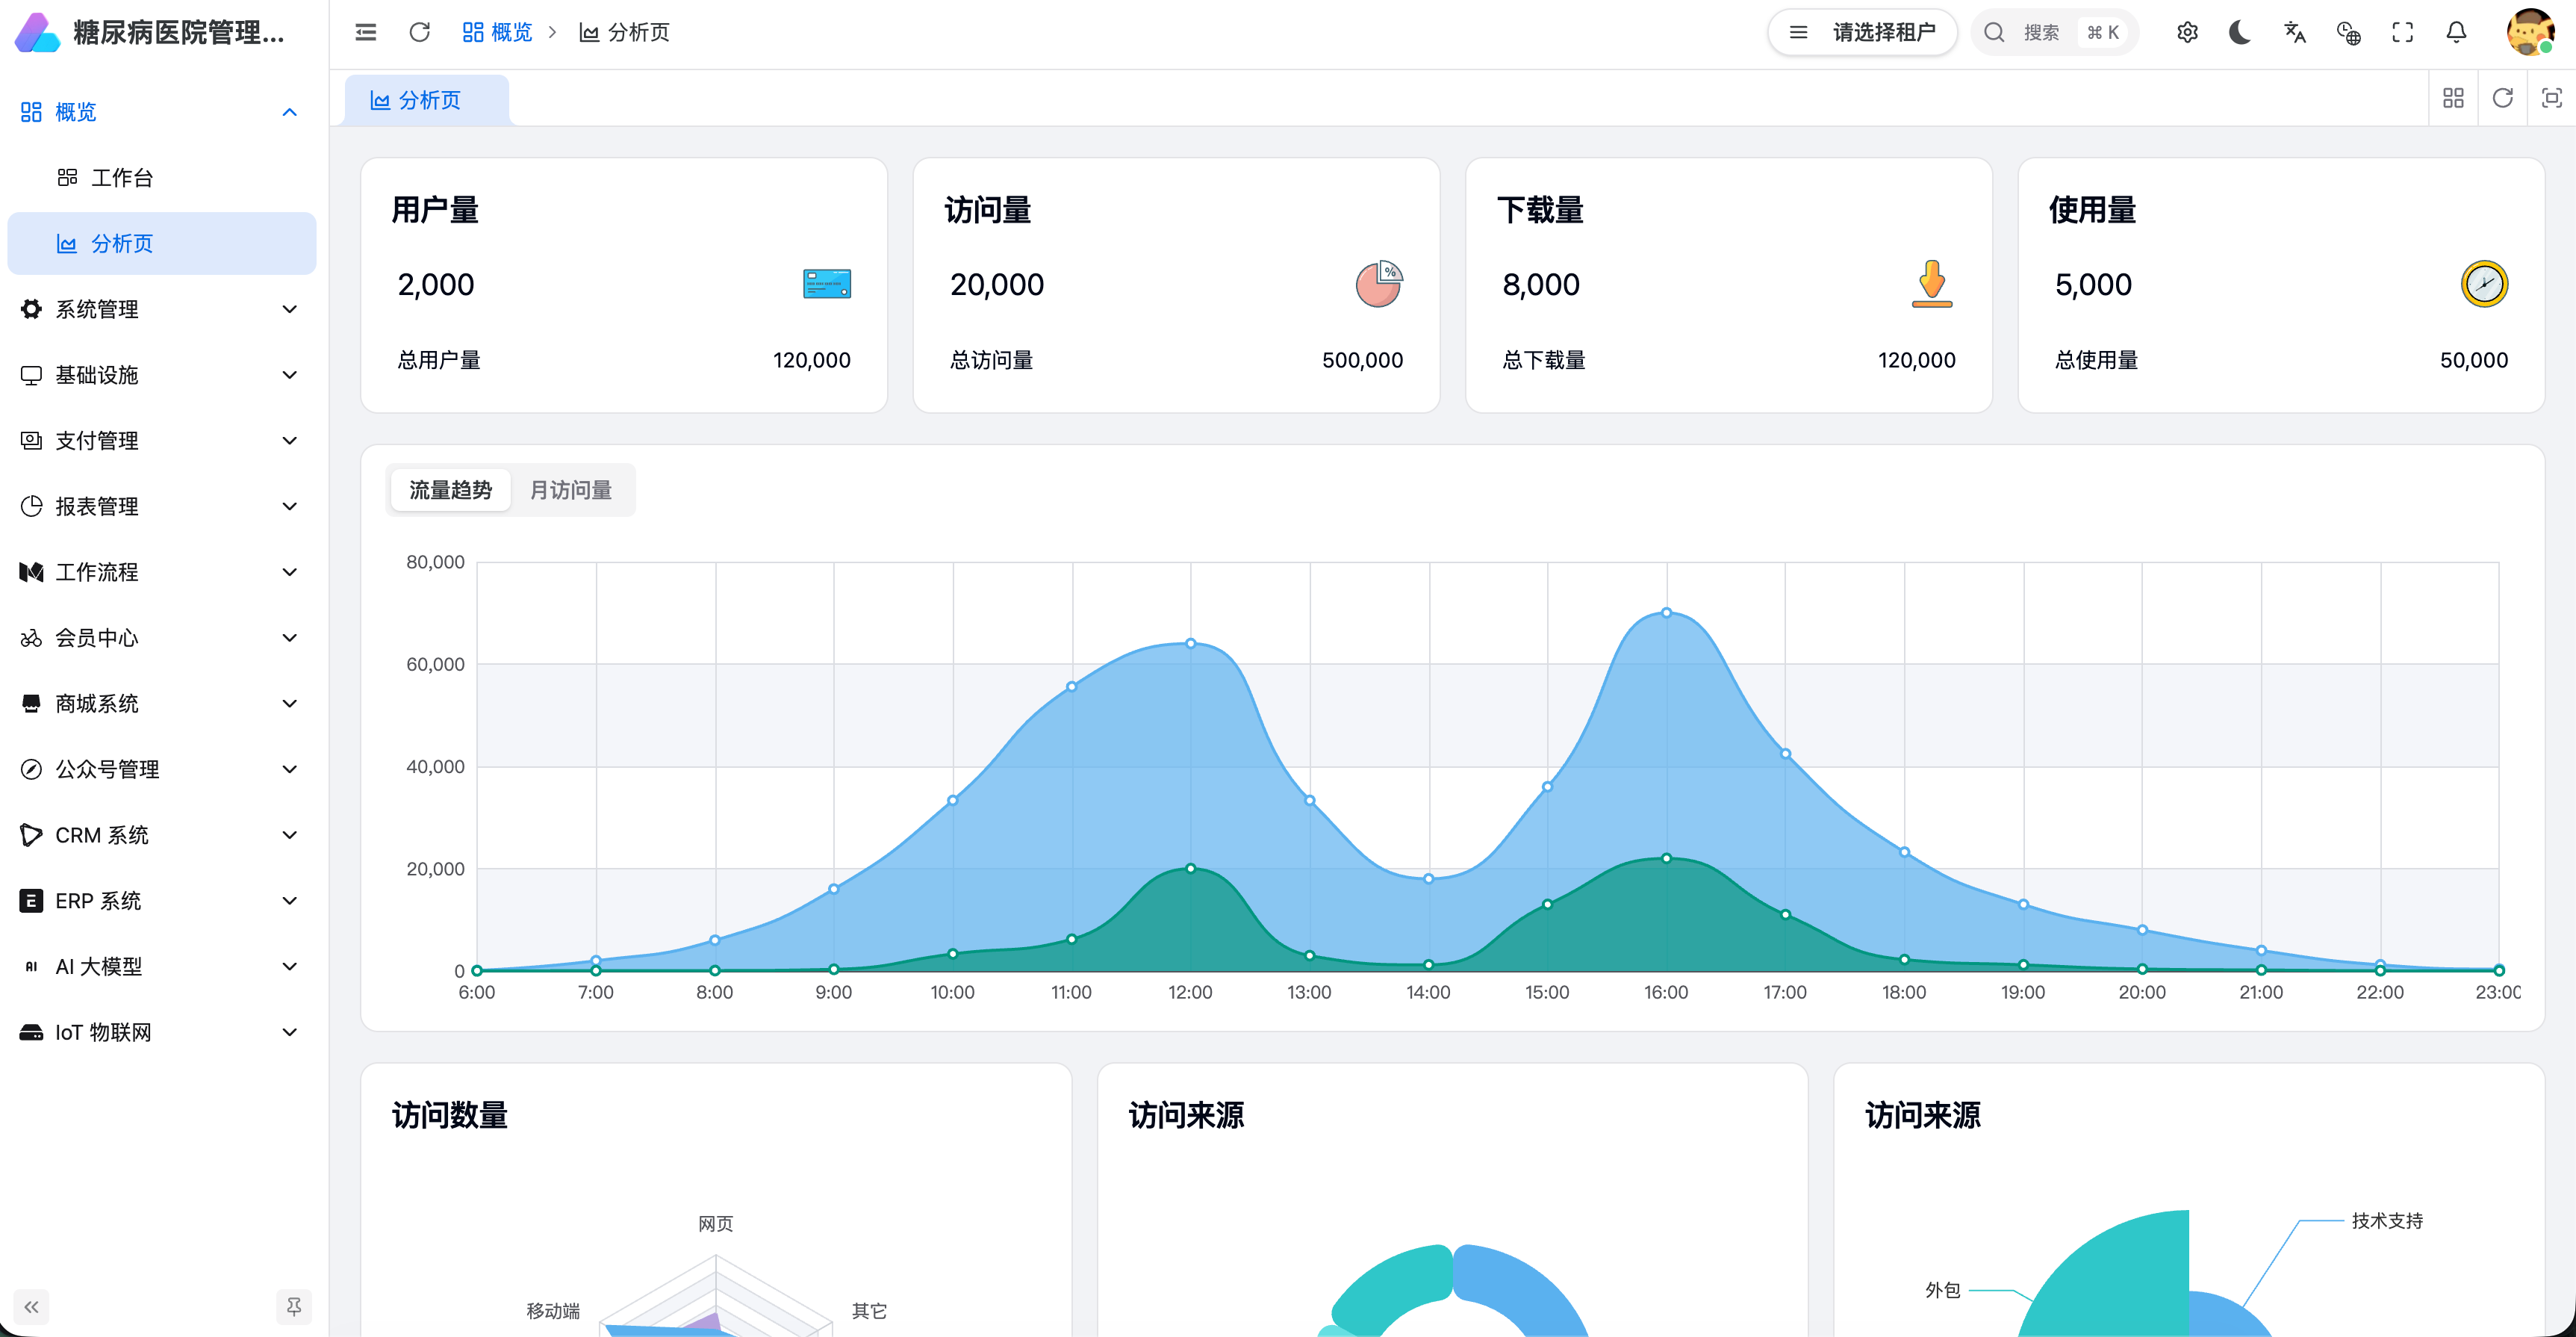Toggle dark mode with the moon icon
The width and height of the screenshot is (2576, 1337).
click(x=2241, y=32)
